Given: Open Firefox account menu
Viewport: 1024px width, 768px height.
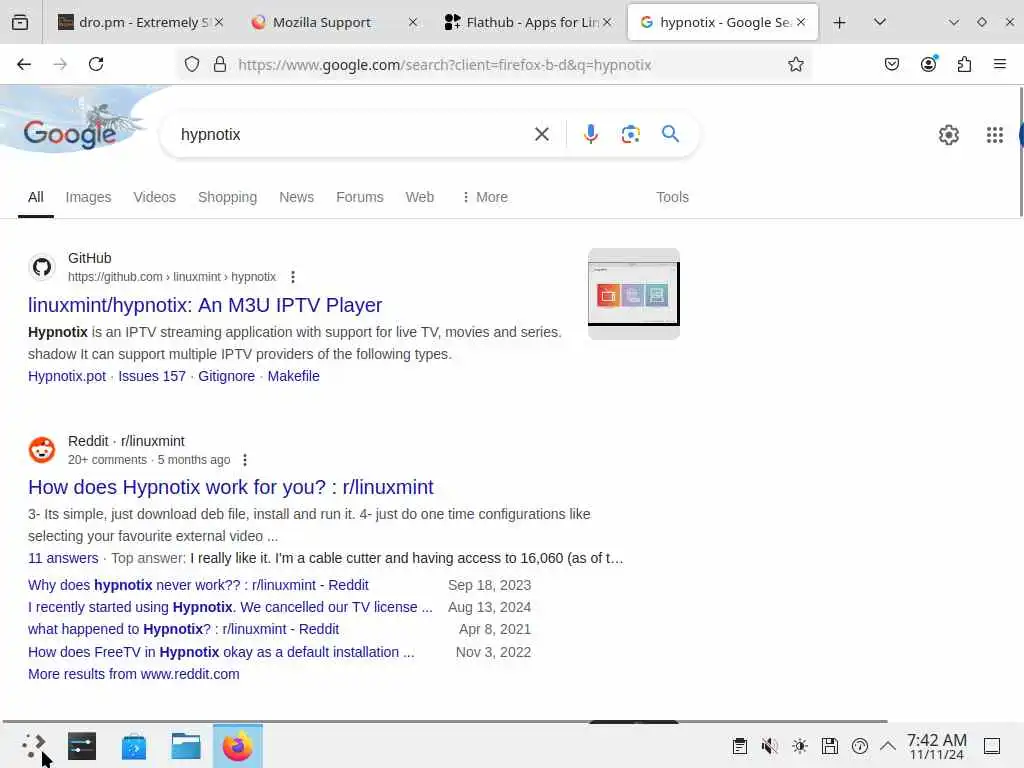Looking at the screenshot, I should [928, 63].
